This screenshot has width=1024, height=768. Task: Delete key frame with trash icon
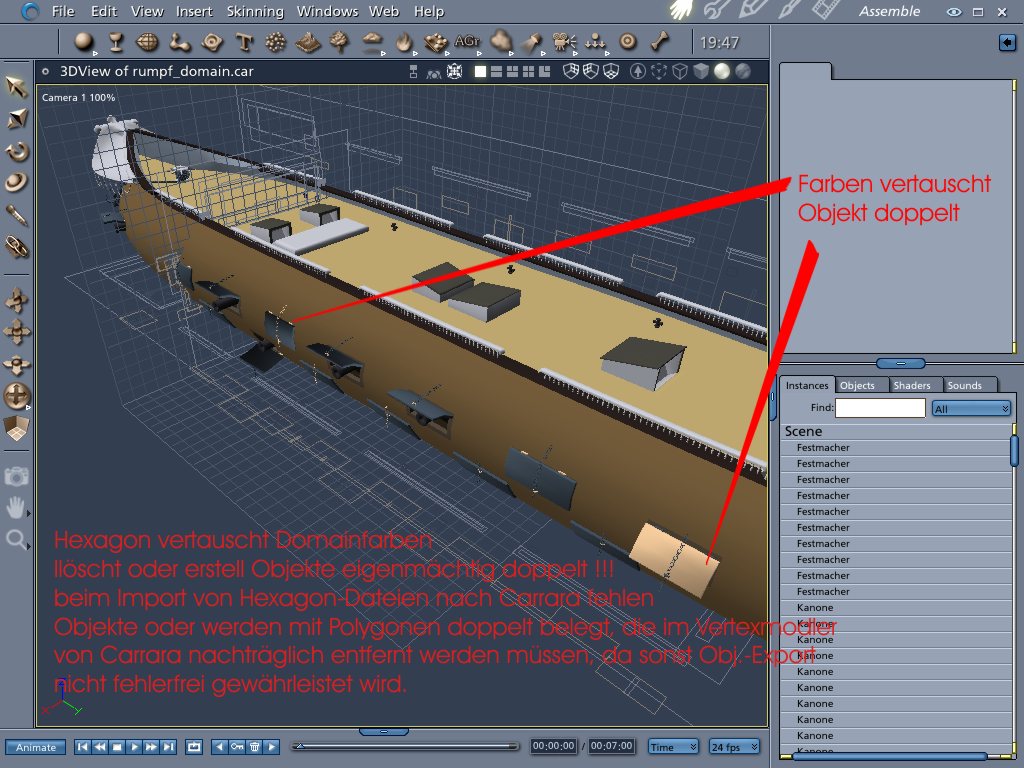pos(255,746)
